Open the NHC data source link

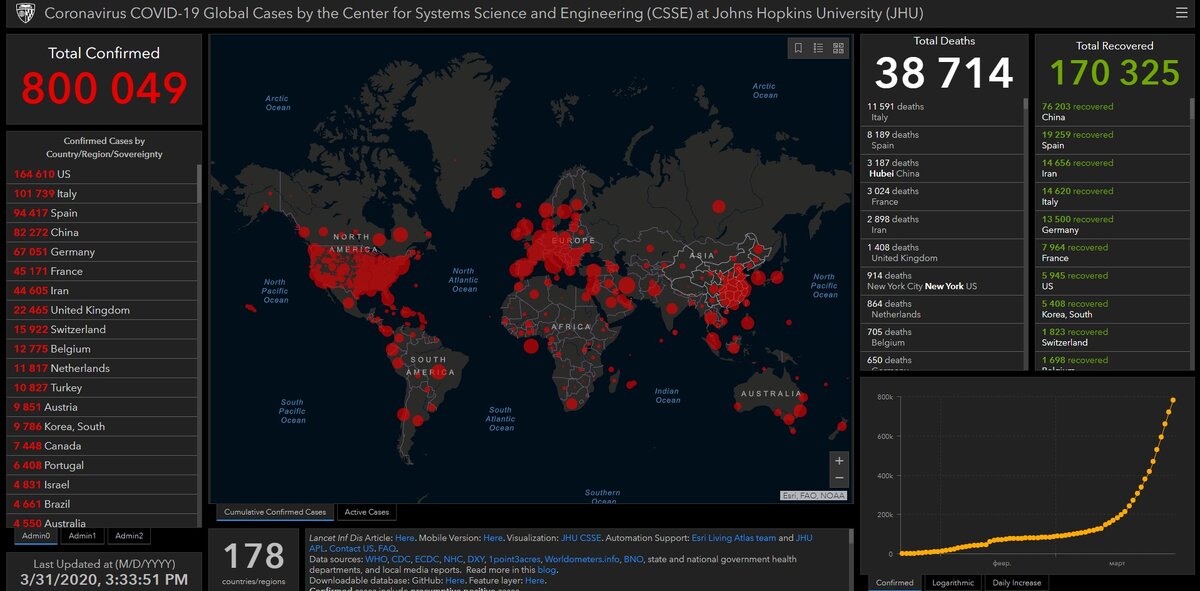coord(455,560)
